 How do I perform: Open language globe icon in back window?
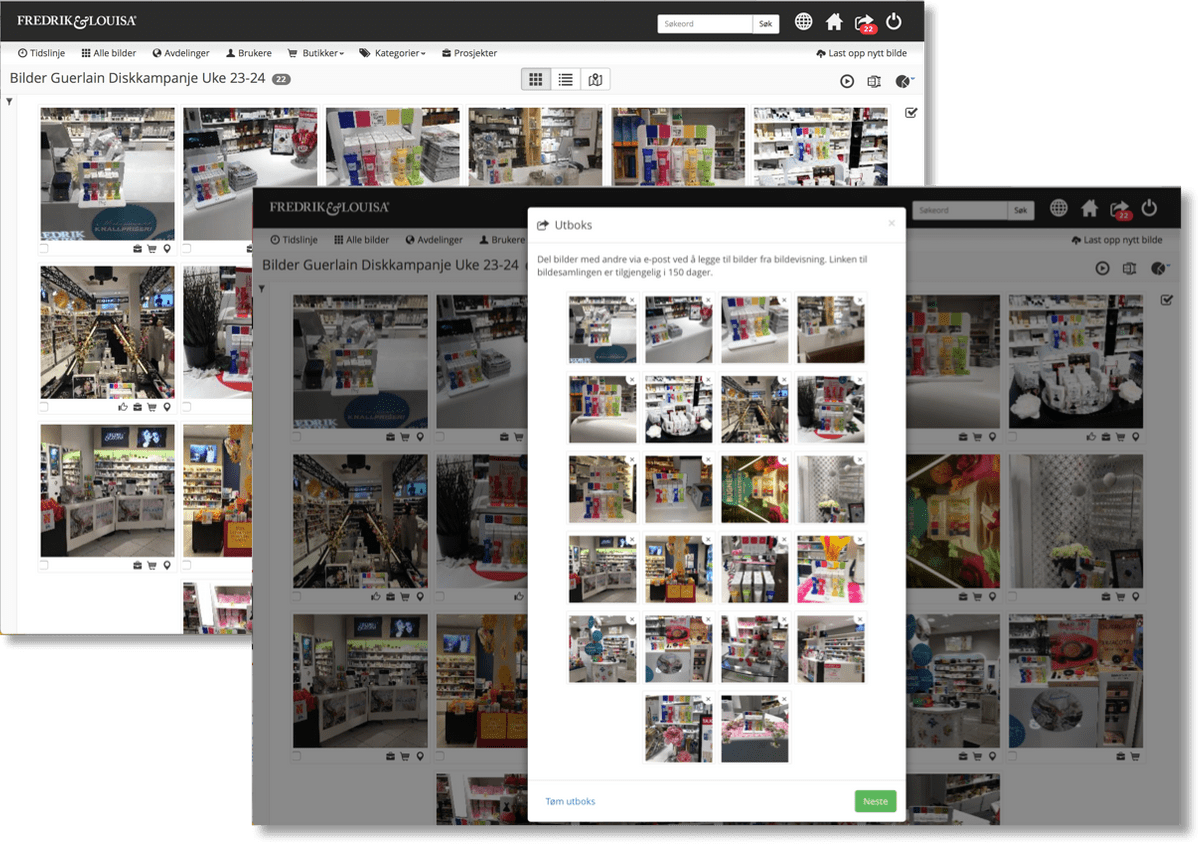pyautogui.click(x=803, y=22)
